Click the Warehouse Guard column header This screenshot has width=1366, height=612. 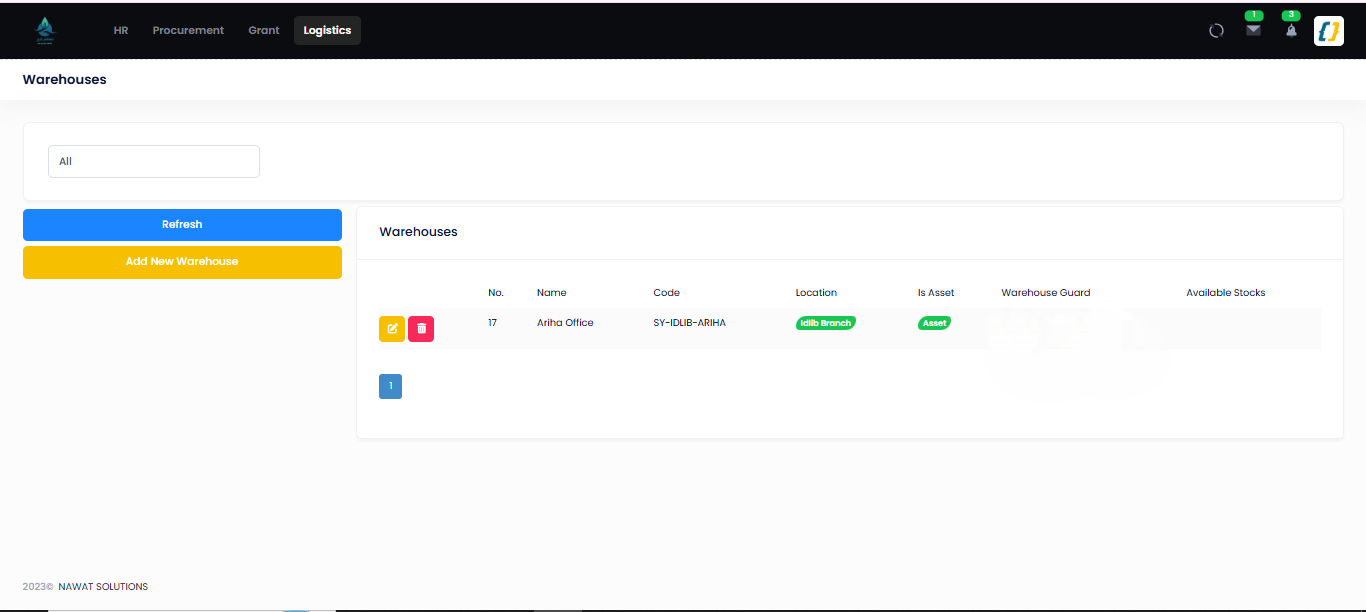coord(1046,293)
